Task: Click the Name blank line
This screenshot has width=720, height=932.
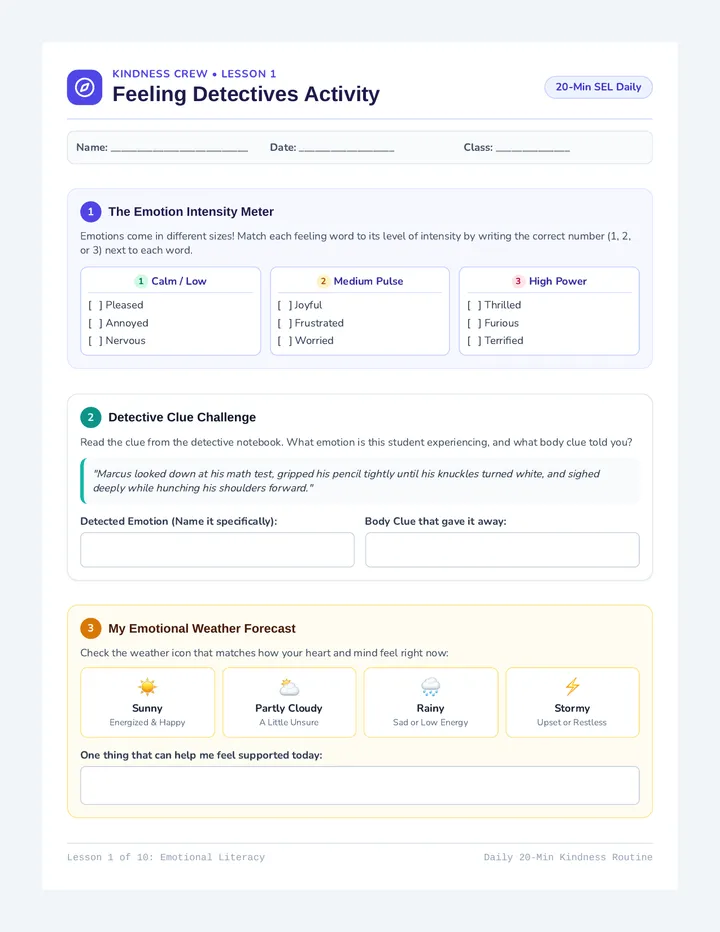Action: 179,150
